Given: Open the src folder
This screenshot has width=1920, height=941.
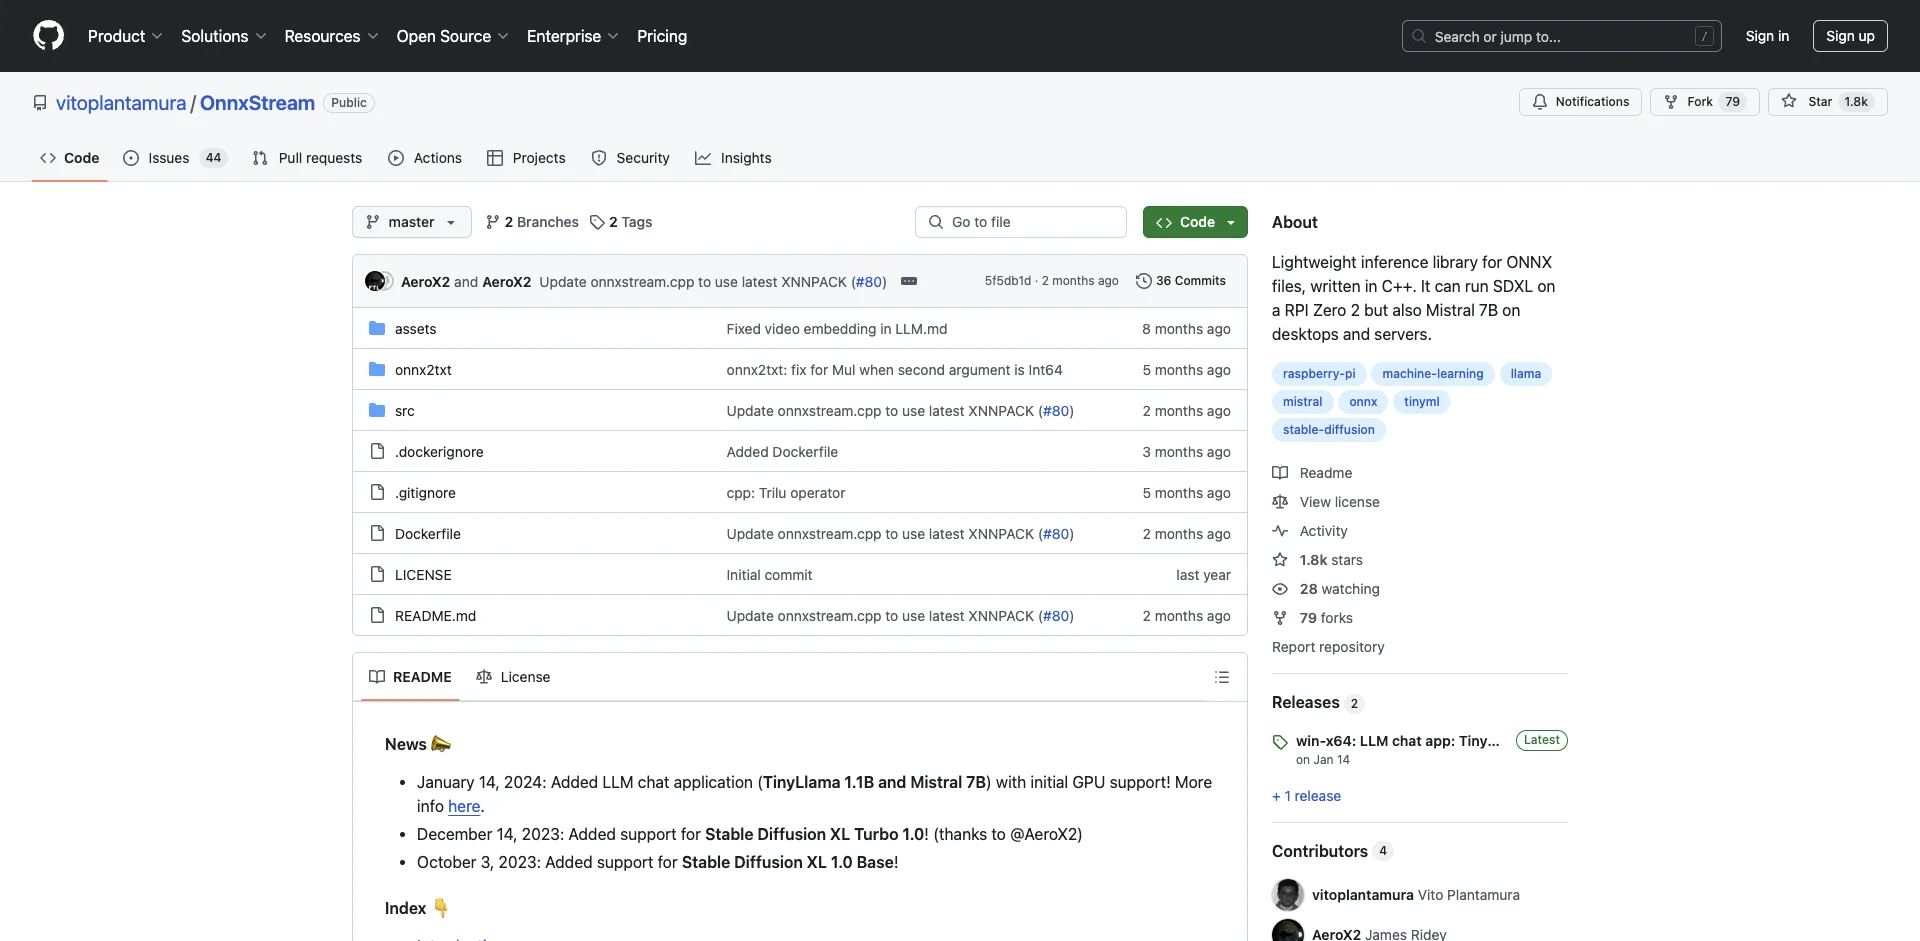Looking at the screenshot, I should [x=404, y=411].
